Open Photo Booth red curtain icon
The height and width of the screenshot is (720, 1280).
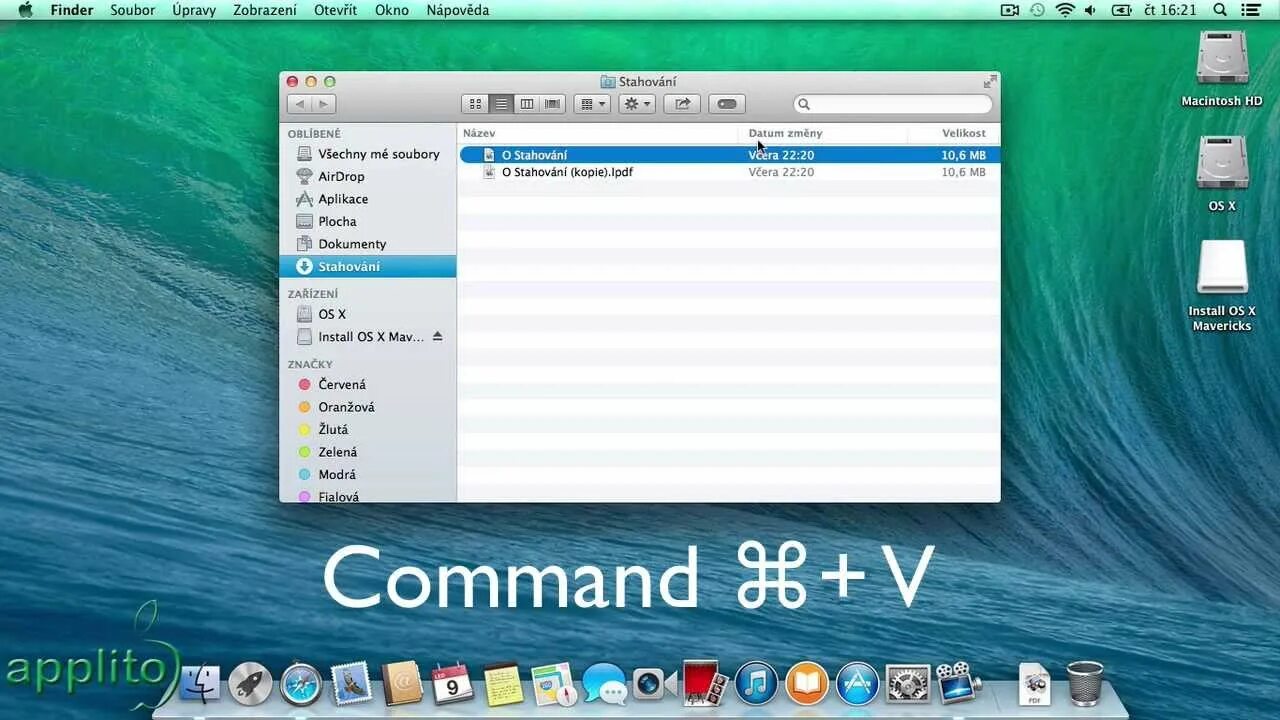[705, 685]
